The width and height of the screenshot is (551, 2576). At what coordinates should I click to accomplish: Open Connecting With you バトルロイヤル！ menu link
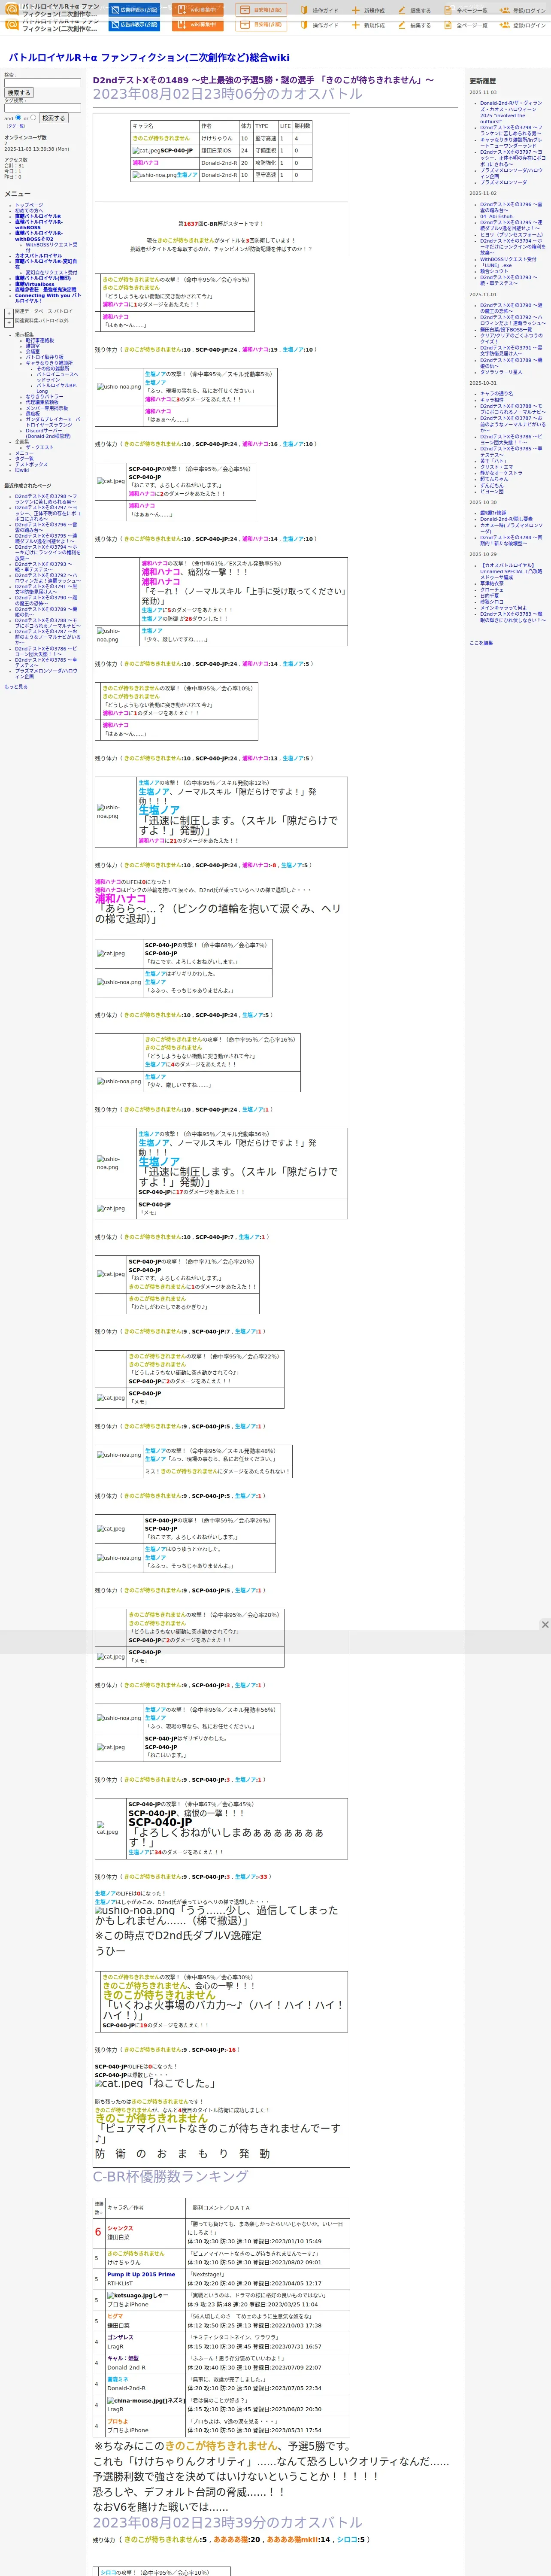[x=48, y=298]
